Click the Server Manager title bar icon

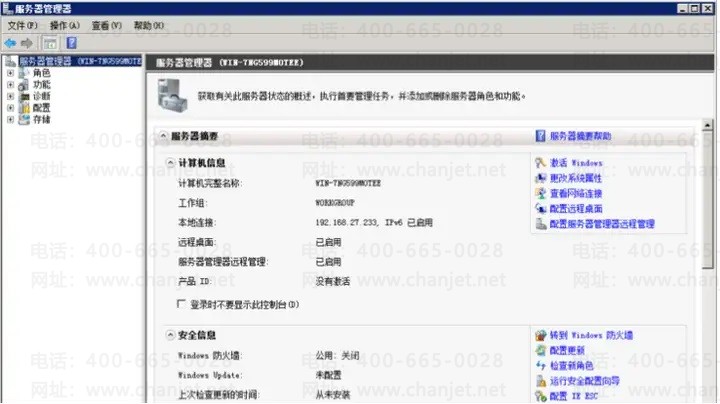pyautogui.click(x=7, y=8)
